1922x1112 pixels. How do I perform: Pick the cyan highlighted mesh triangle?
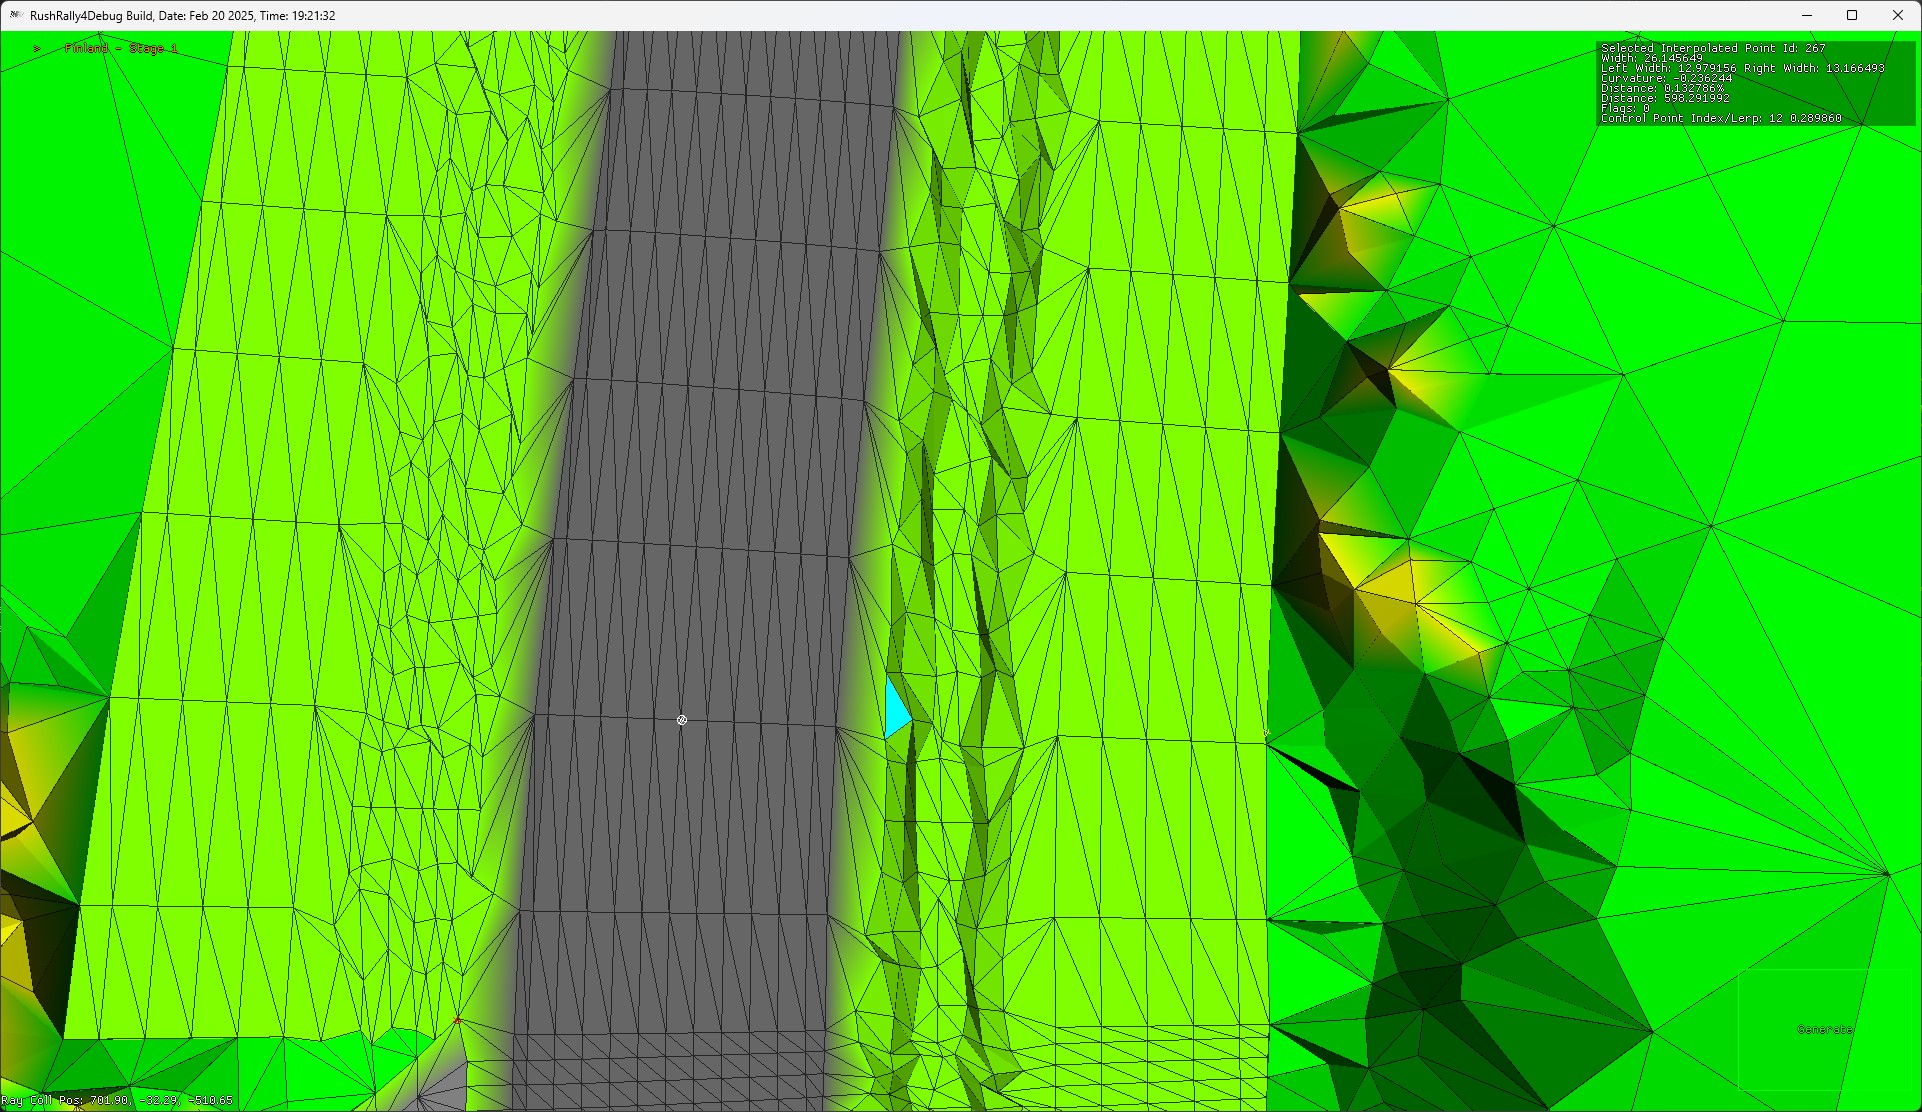(896, 710)
